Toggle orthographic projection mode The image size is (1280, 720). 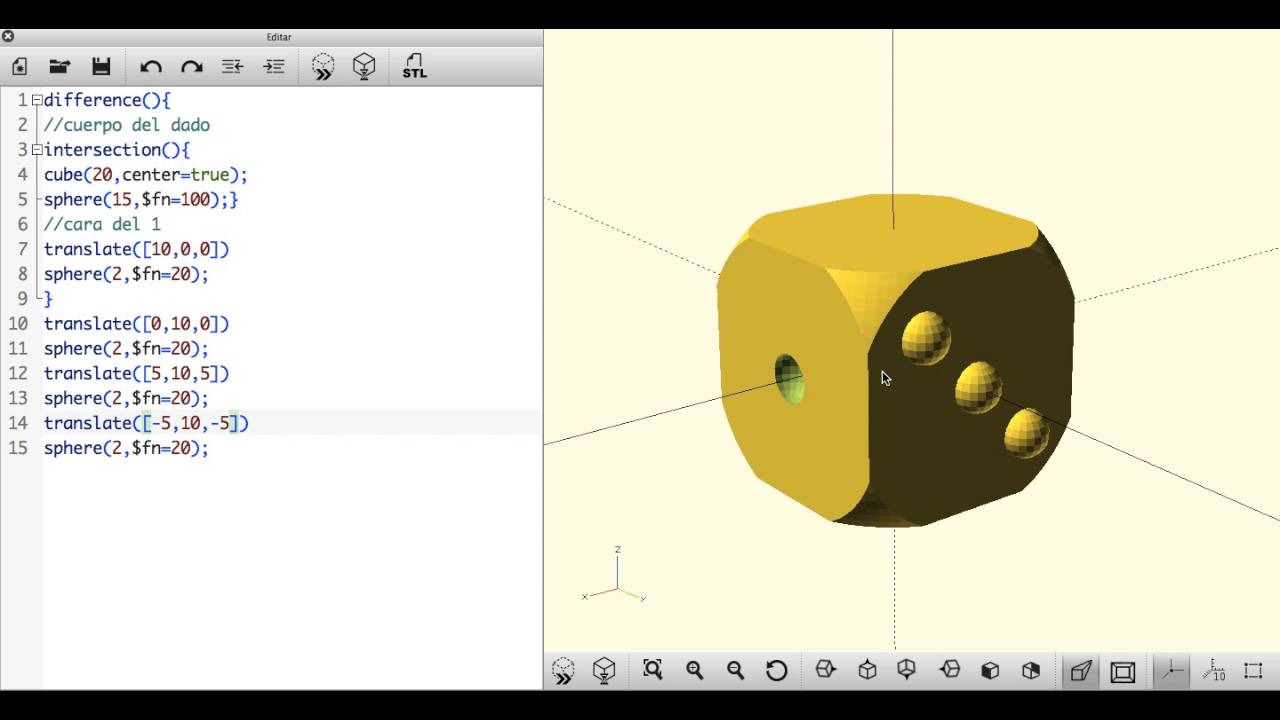[1123, 671]
